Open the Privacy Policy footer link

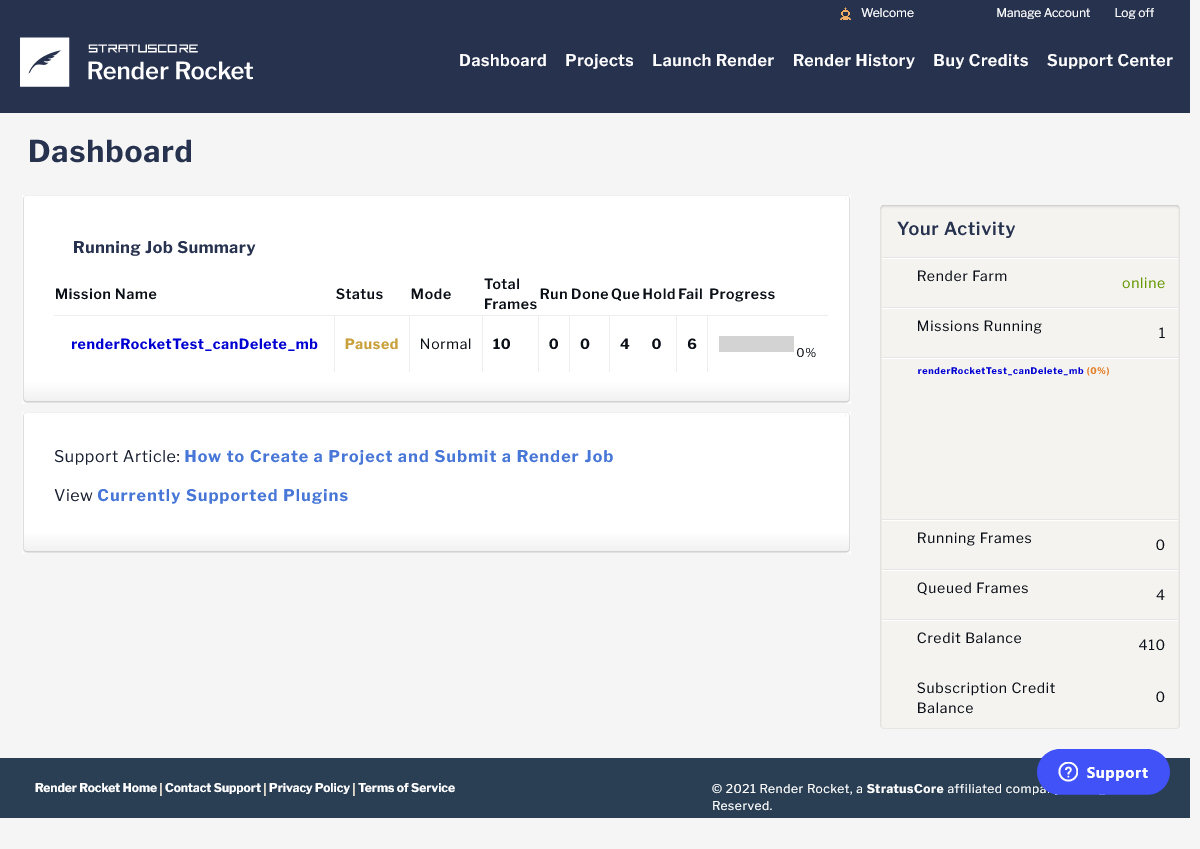pos(309,788)
